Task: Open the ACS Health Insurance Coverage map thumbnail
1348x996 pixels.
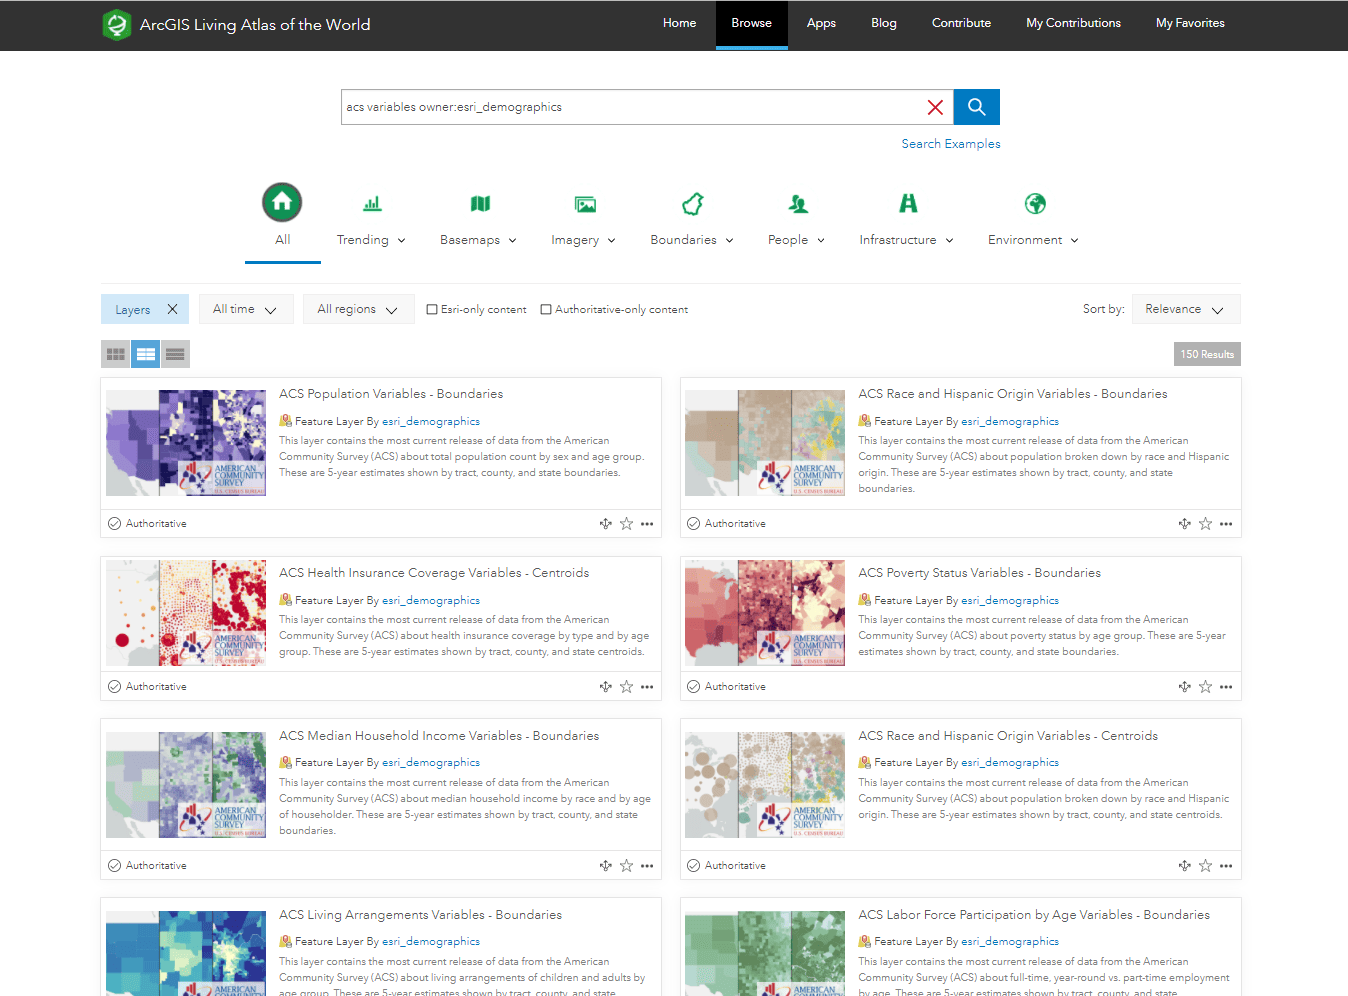Action: pyautogui.click(x=186, y=613)
